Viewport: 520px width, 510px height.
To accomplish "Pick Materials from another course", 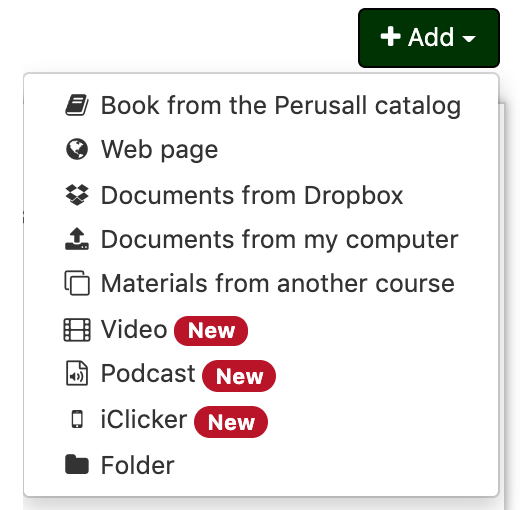I will (278, 283).
